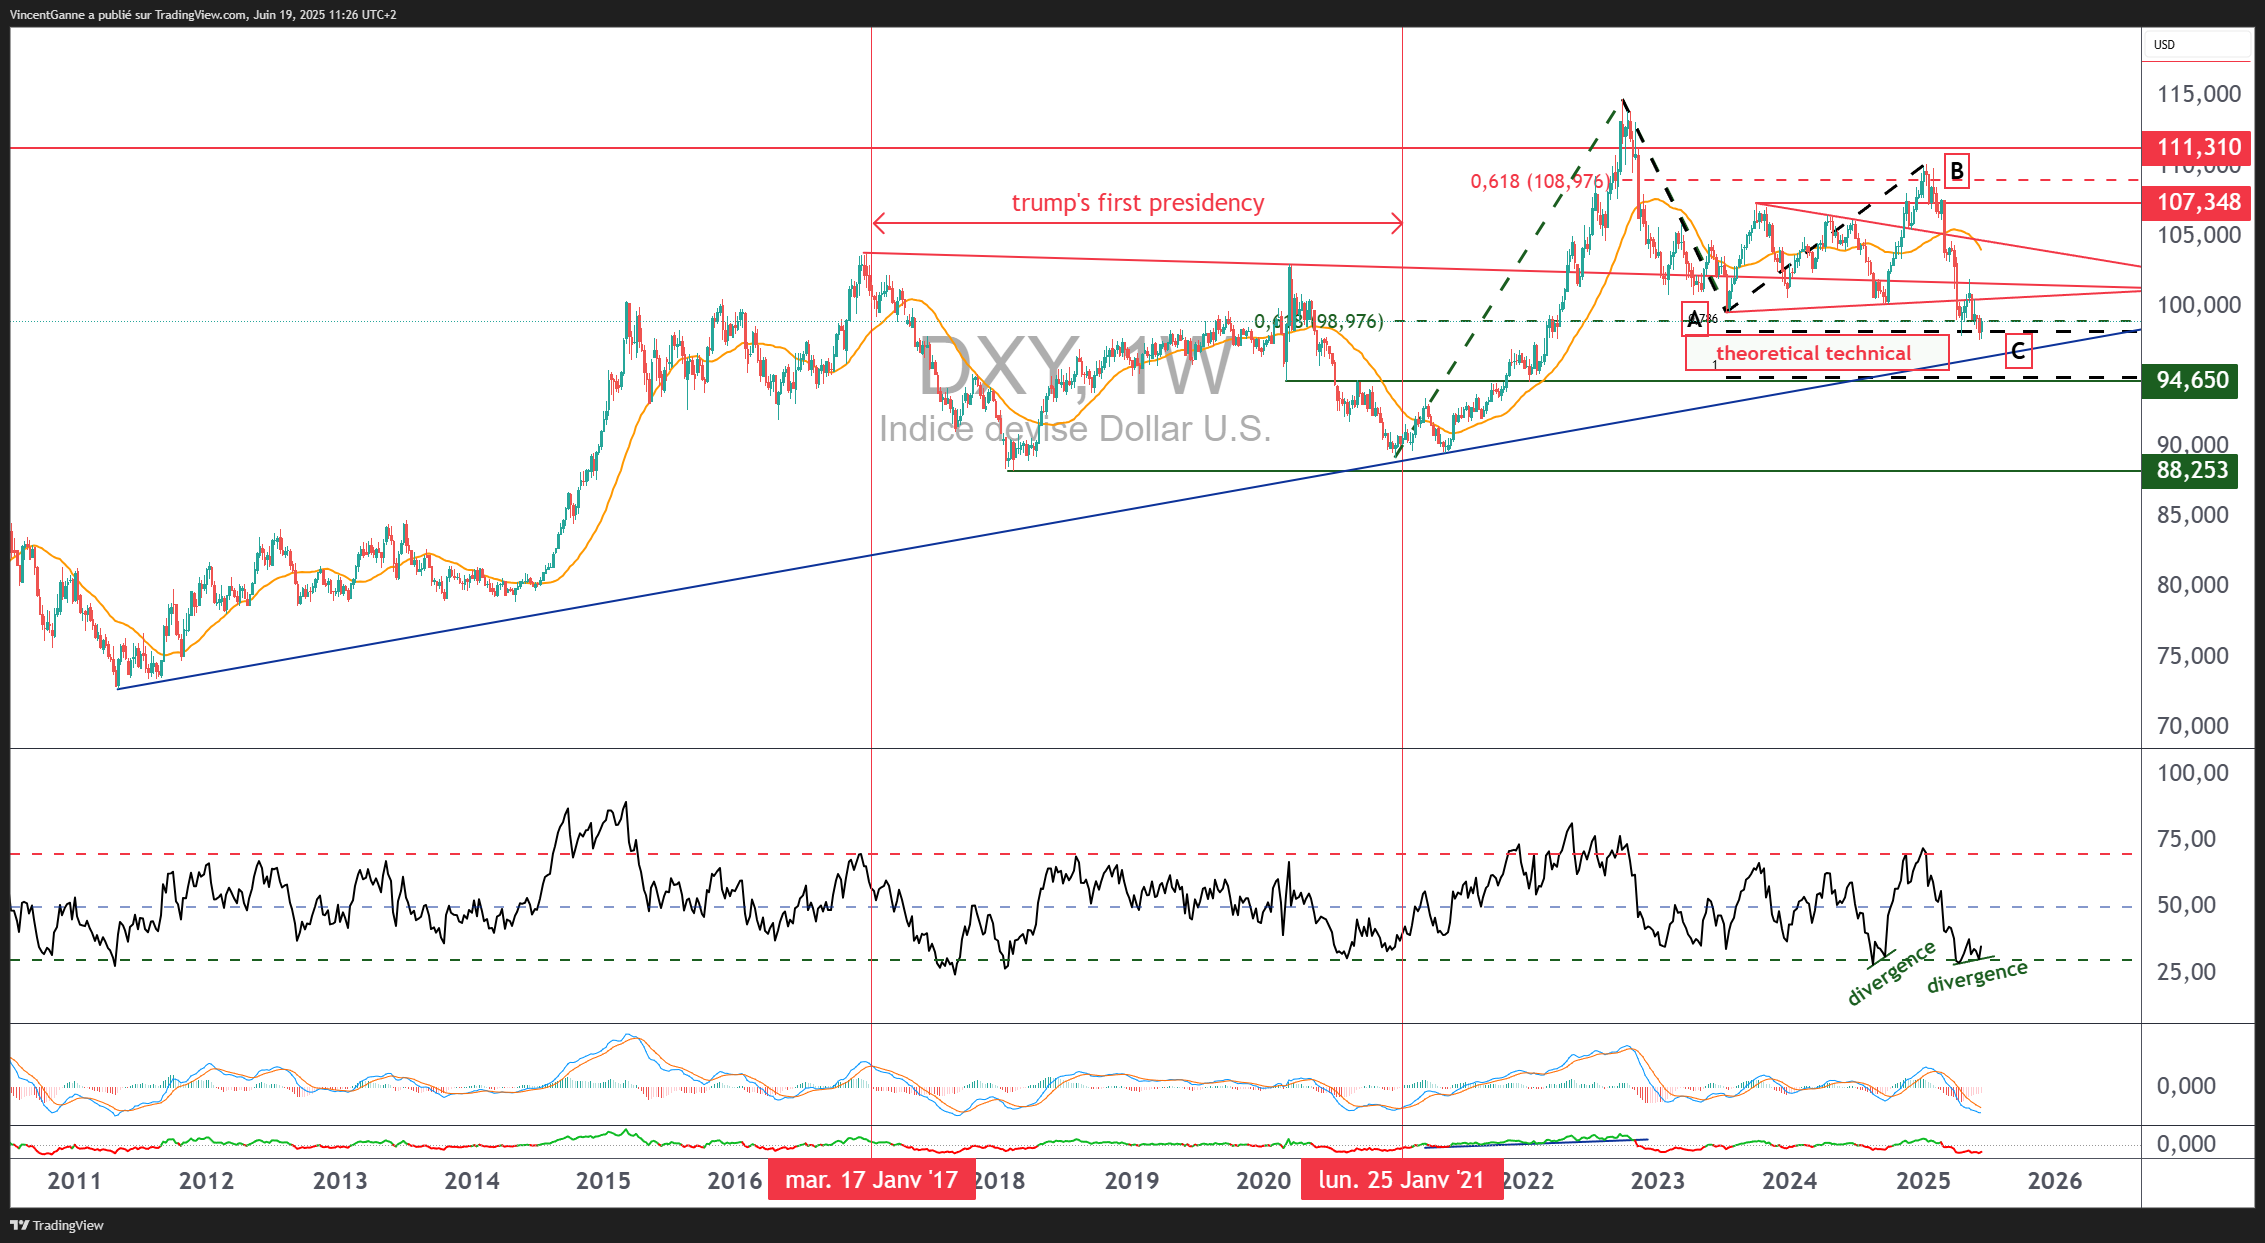Click the trump's first presidency annotation

point(1137,203)
